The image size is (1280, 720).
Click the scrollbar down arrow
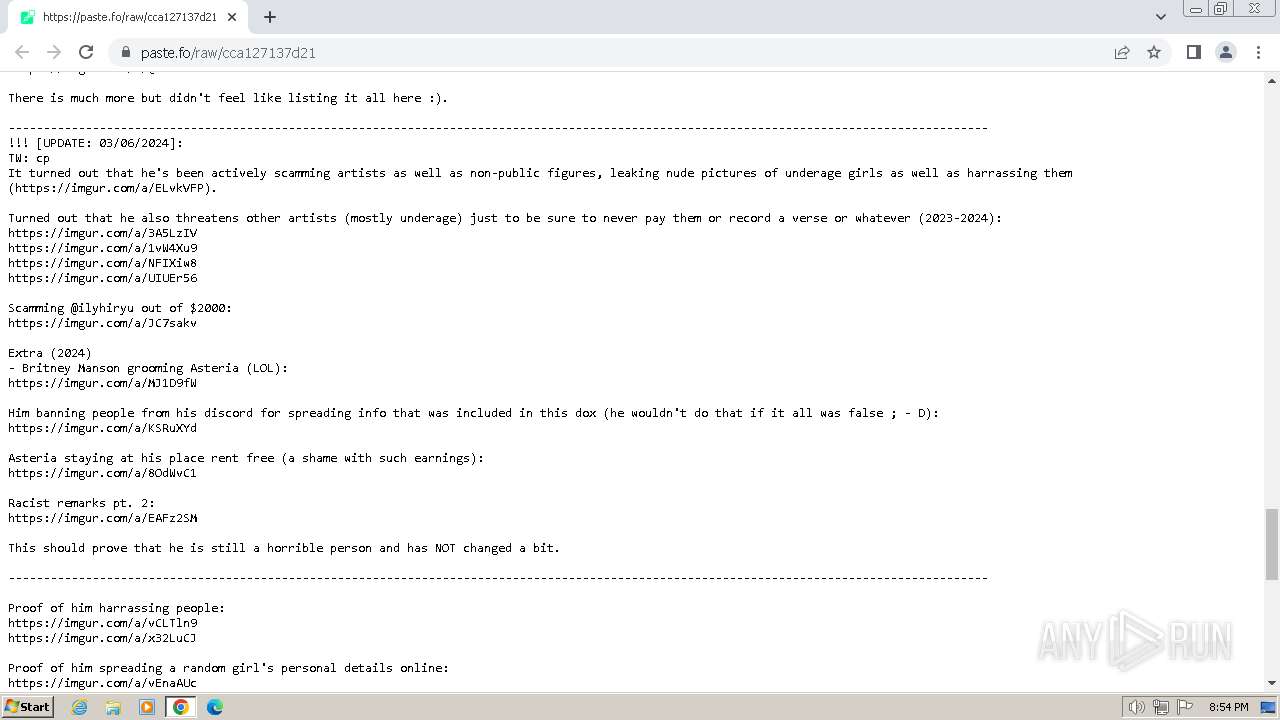[x=1271, y=683]
